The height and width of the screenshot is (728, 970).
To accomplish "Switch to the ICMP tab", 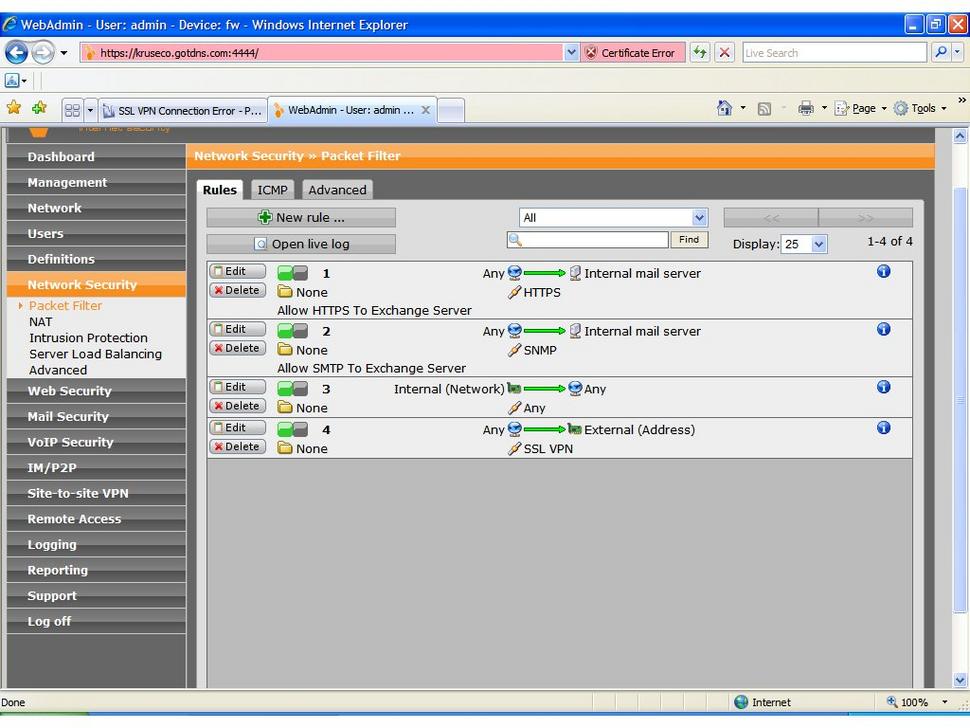I will [272, 190].
